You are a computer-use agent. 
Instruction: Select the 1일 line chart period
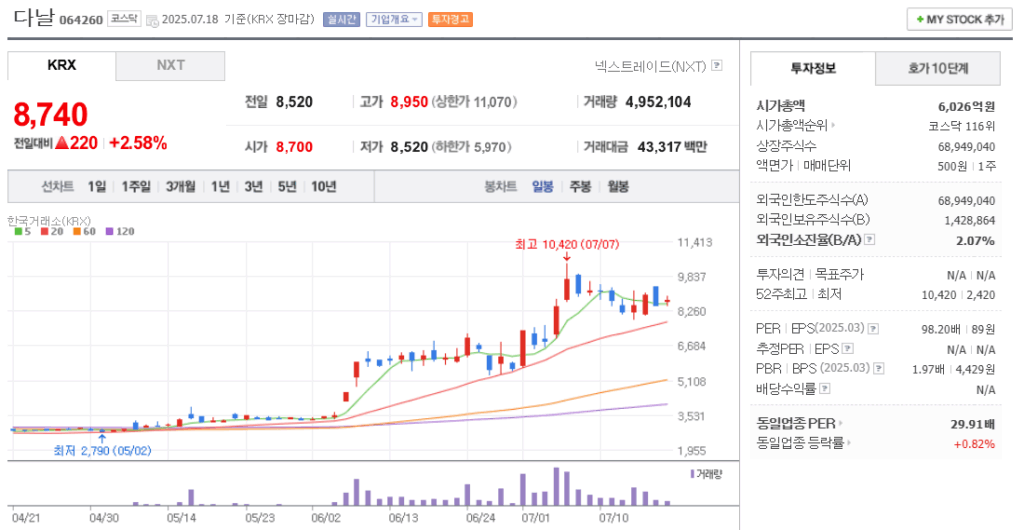[x=97, y=187]
